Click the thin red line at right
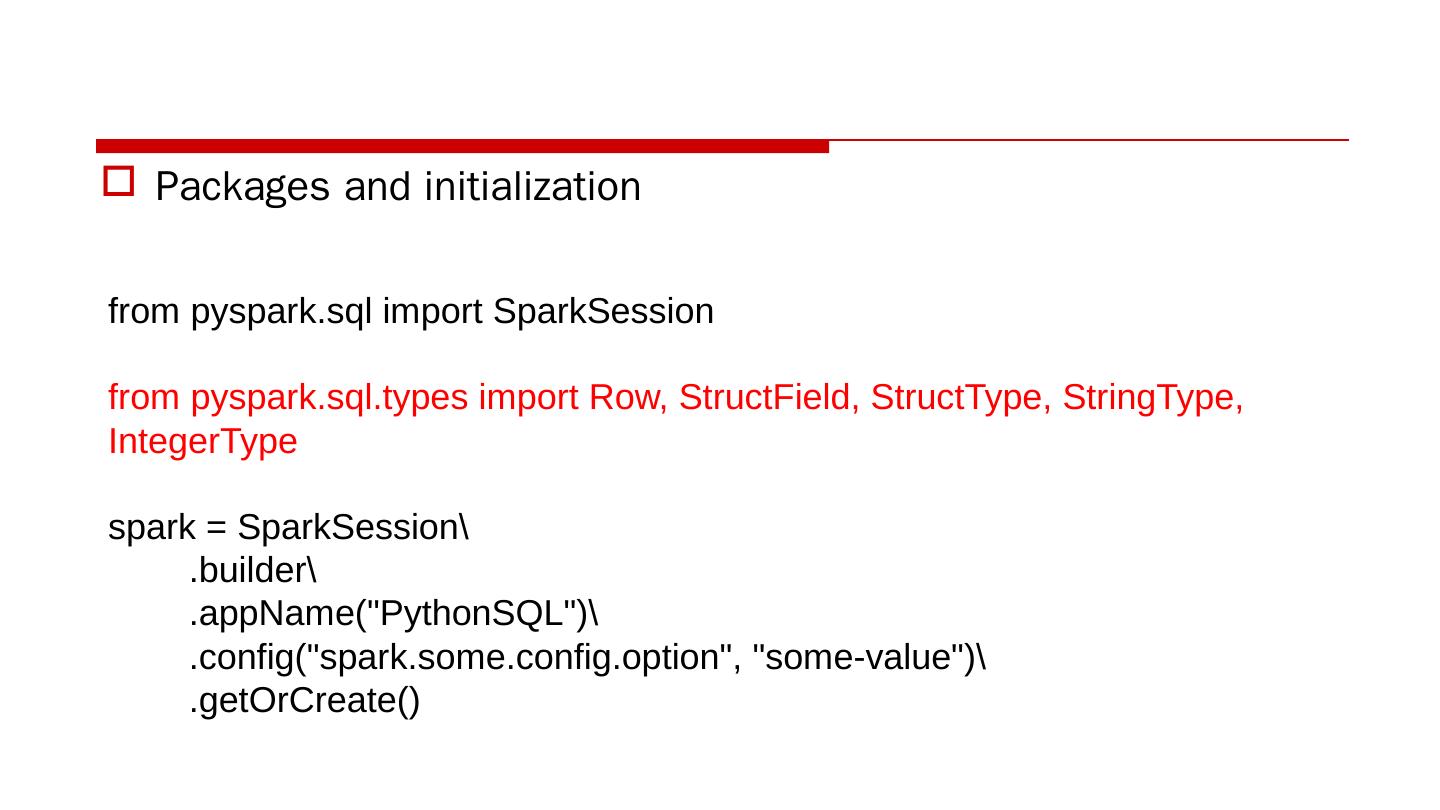The image size is (1440, 810). click(1088, 140)
